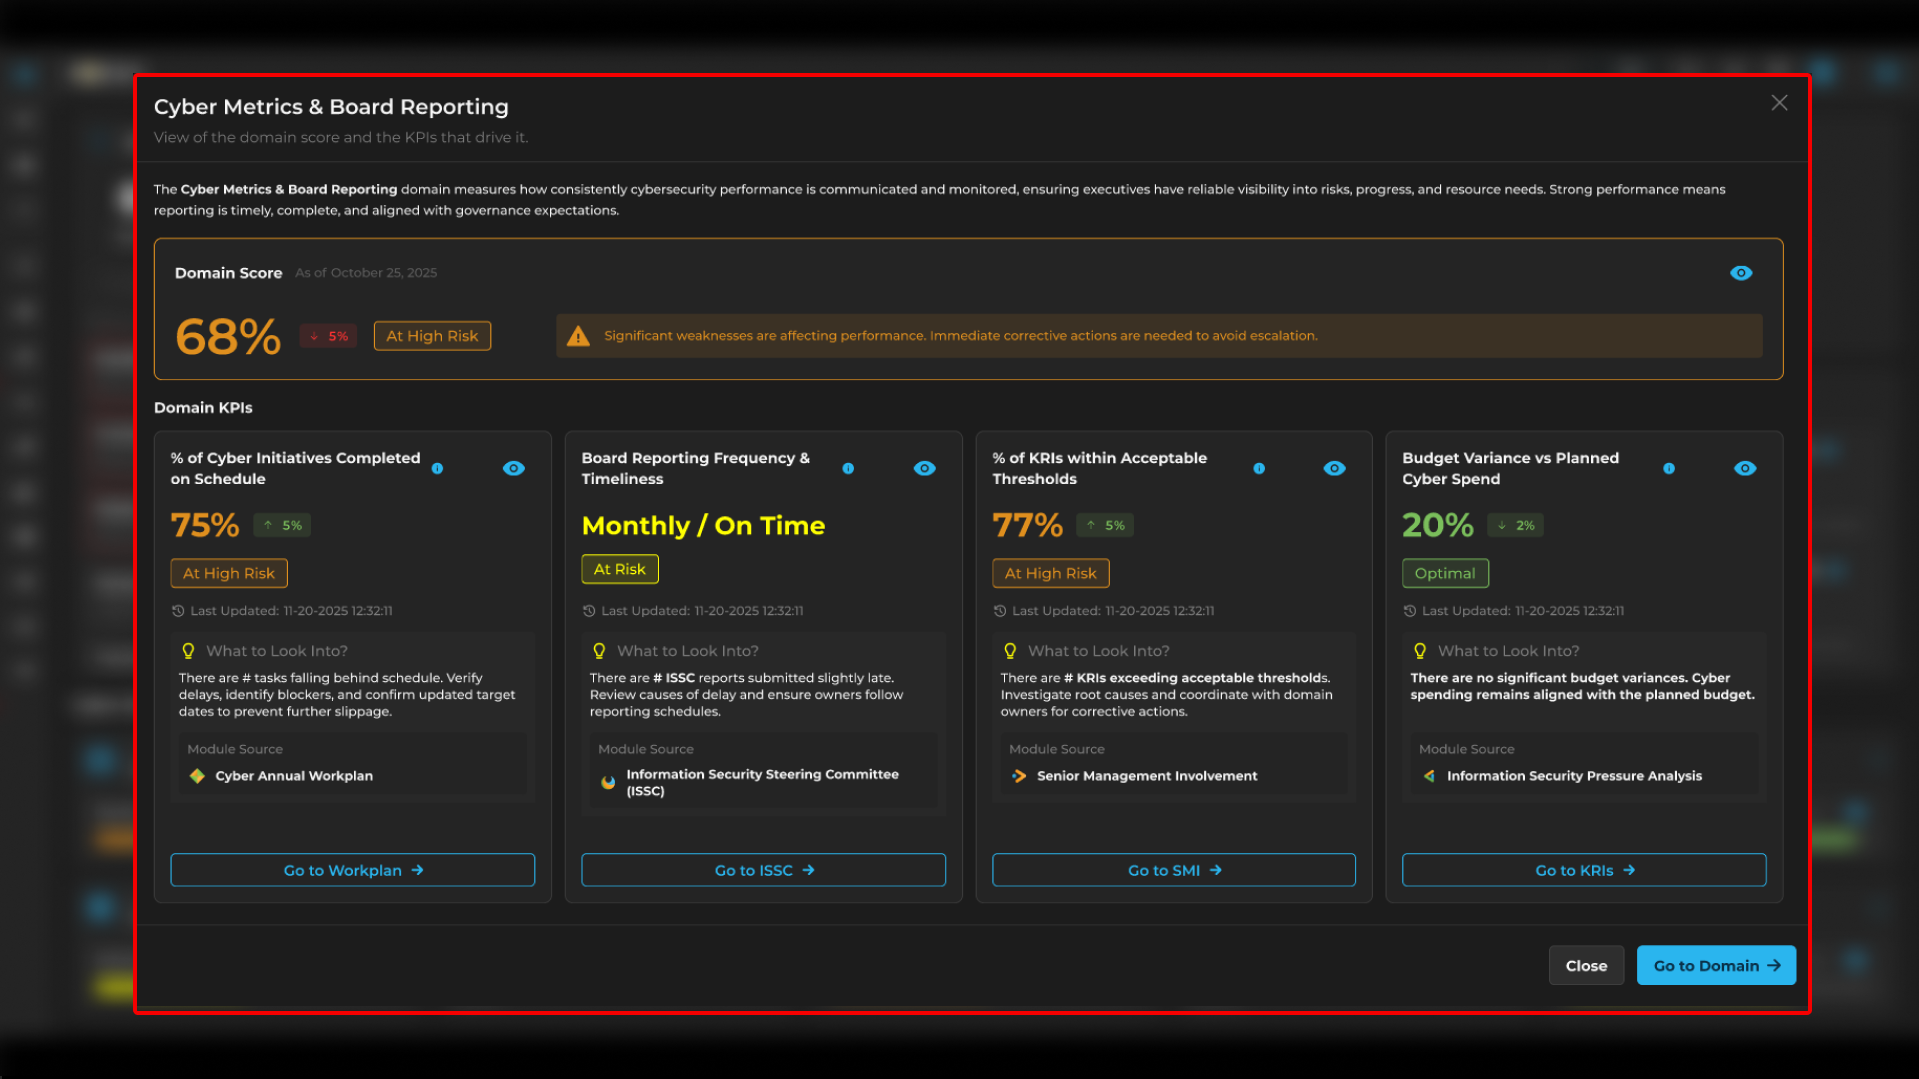This screenshot has width=1919, height=1079.
Task: Click info icon beside Board Reporting Frequency
Action: click(848, 468)
